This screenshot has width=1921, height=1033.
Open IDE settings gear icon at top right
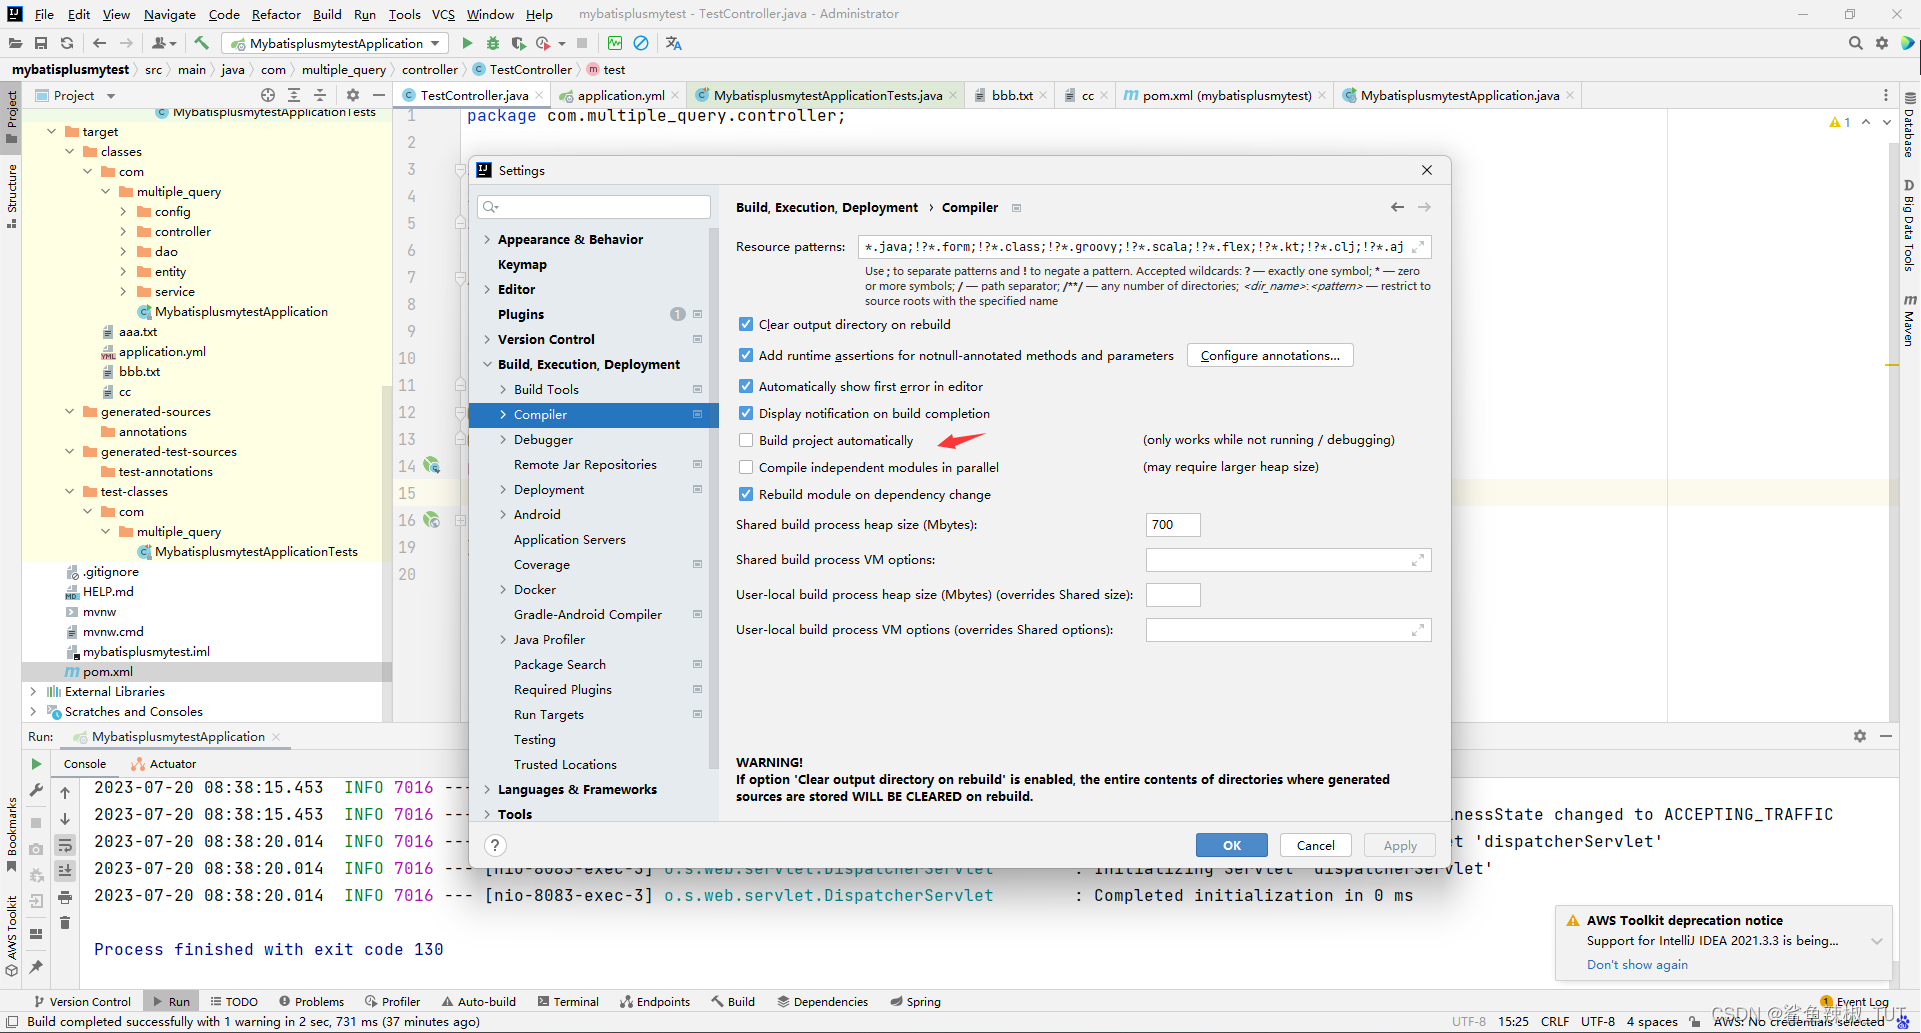pos(1882,43)
